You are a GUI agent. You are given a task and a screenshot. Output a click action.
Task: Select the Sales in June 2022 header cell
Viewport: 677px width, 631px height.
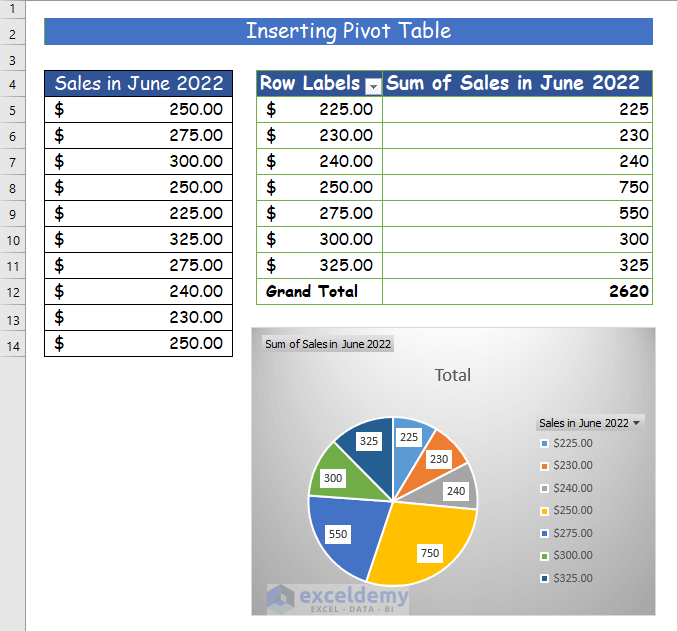click(139, 84)
